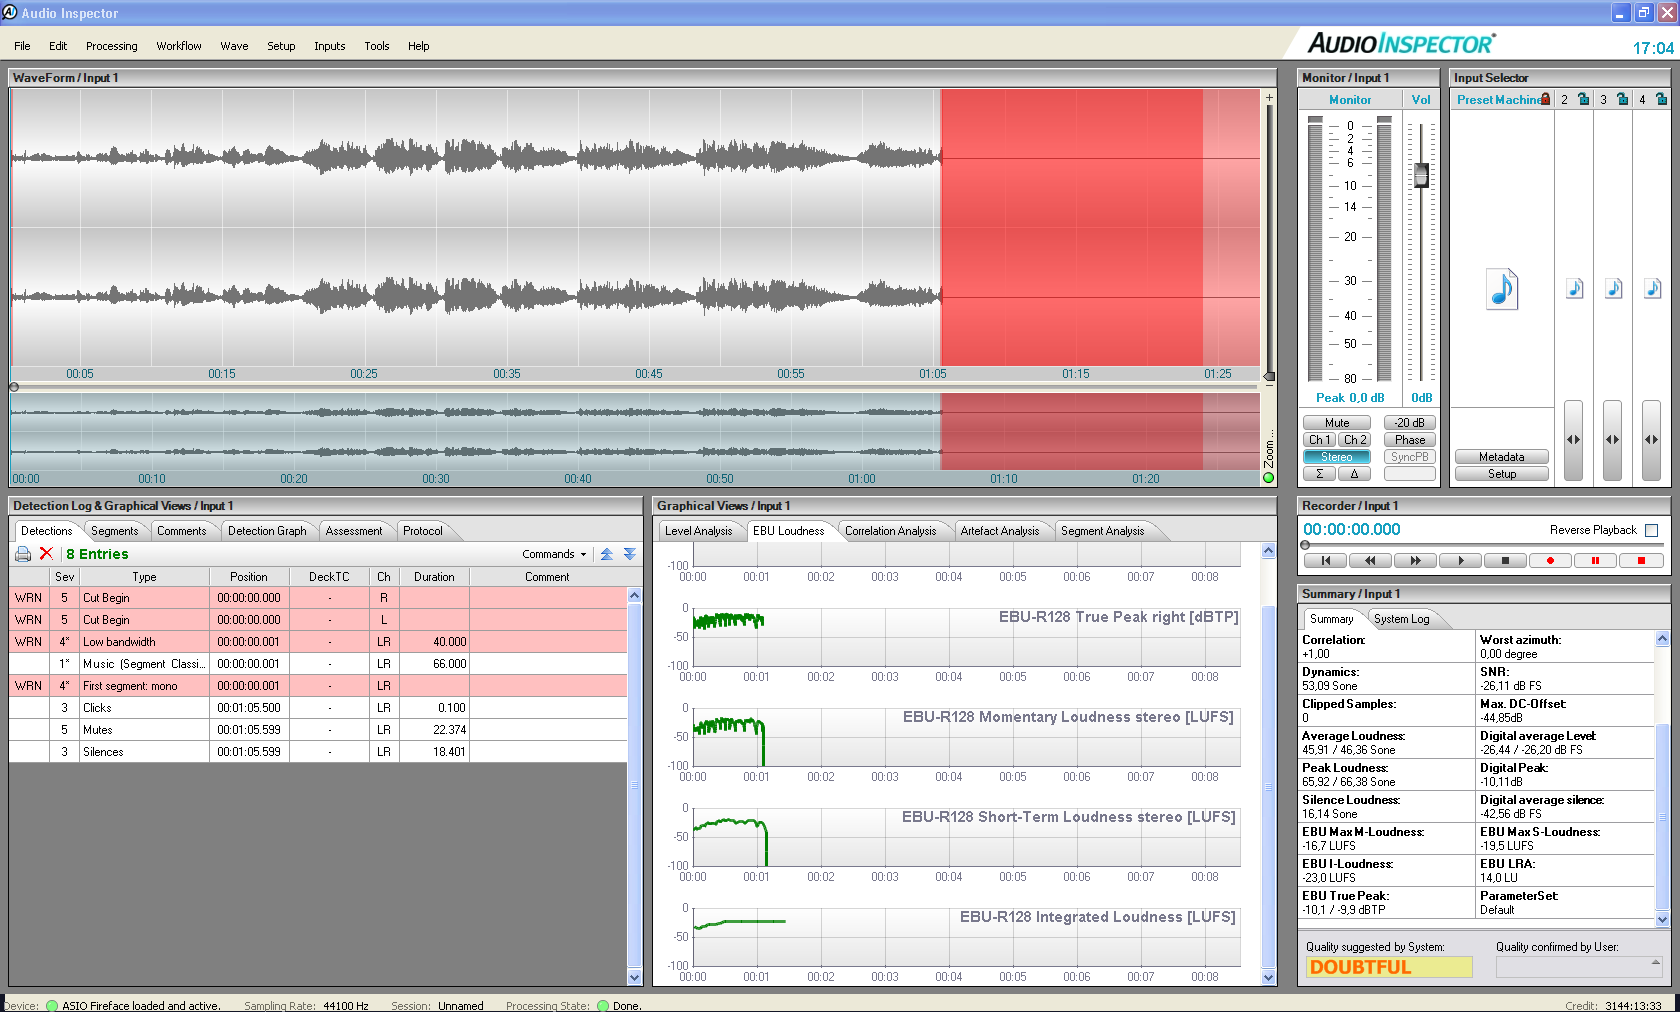The image size is (1680, 1012).
Task: Rewind in the Recorder panel
Action: click(1370, 561)
